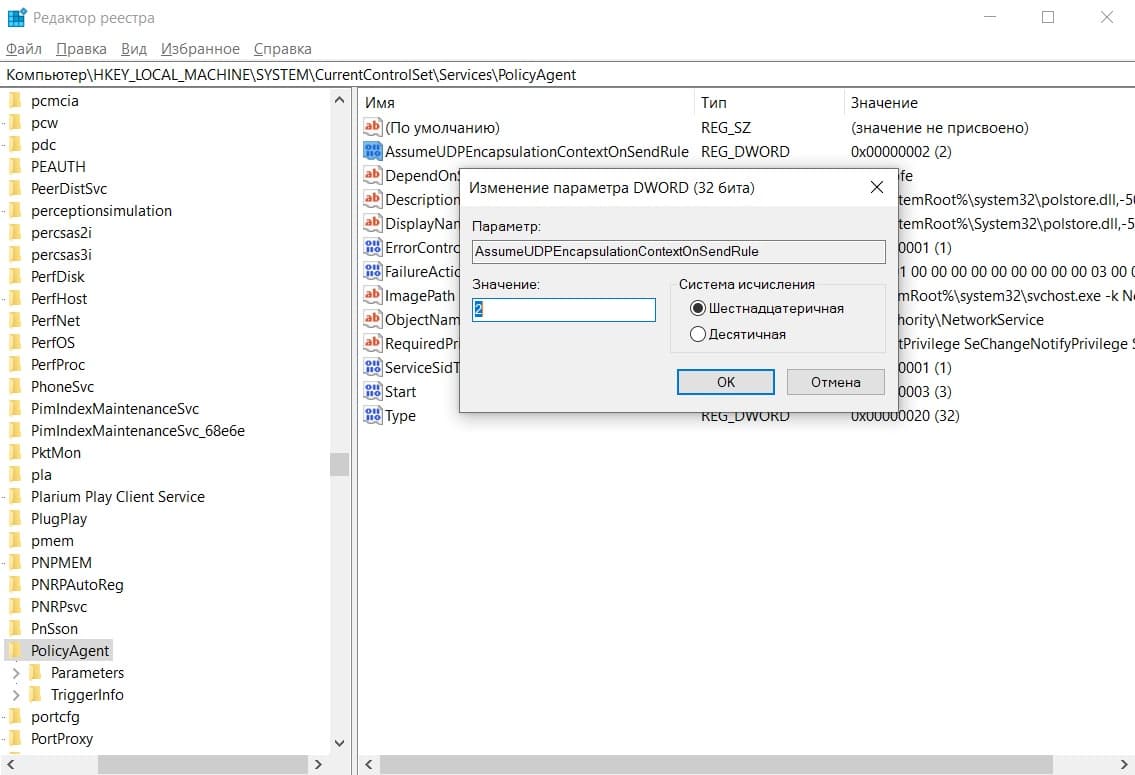1135x775 pixels.
Task: Expand the TriggerInfo subkey
Action: pyautogui.click(x=15, y=695)
